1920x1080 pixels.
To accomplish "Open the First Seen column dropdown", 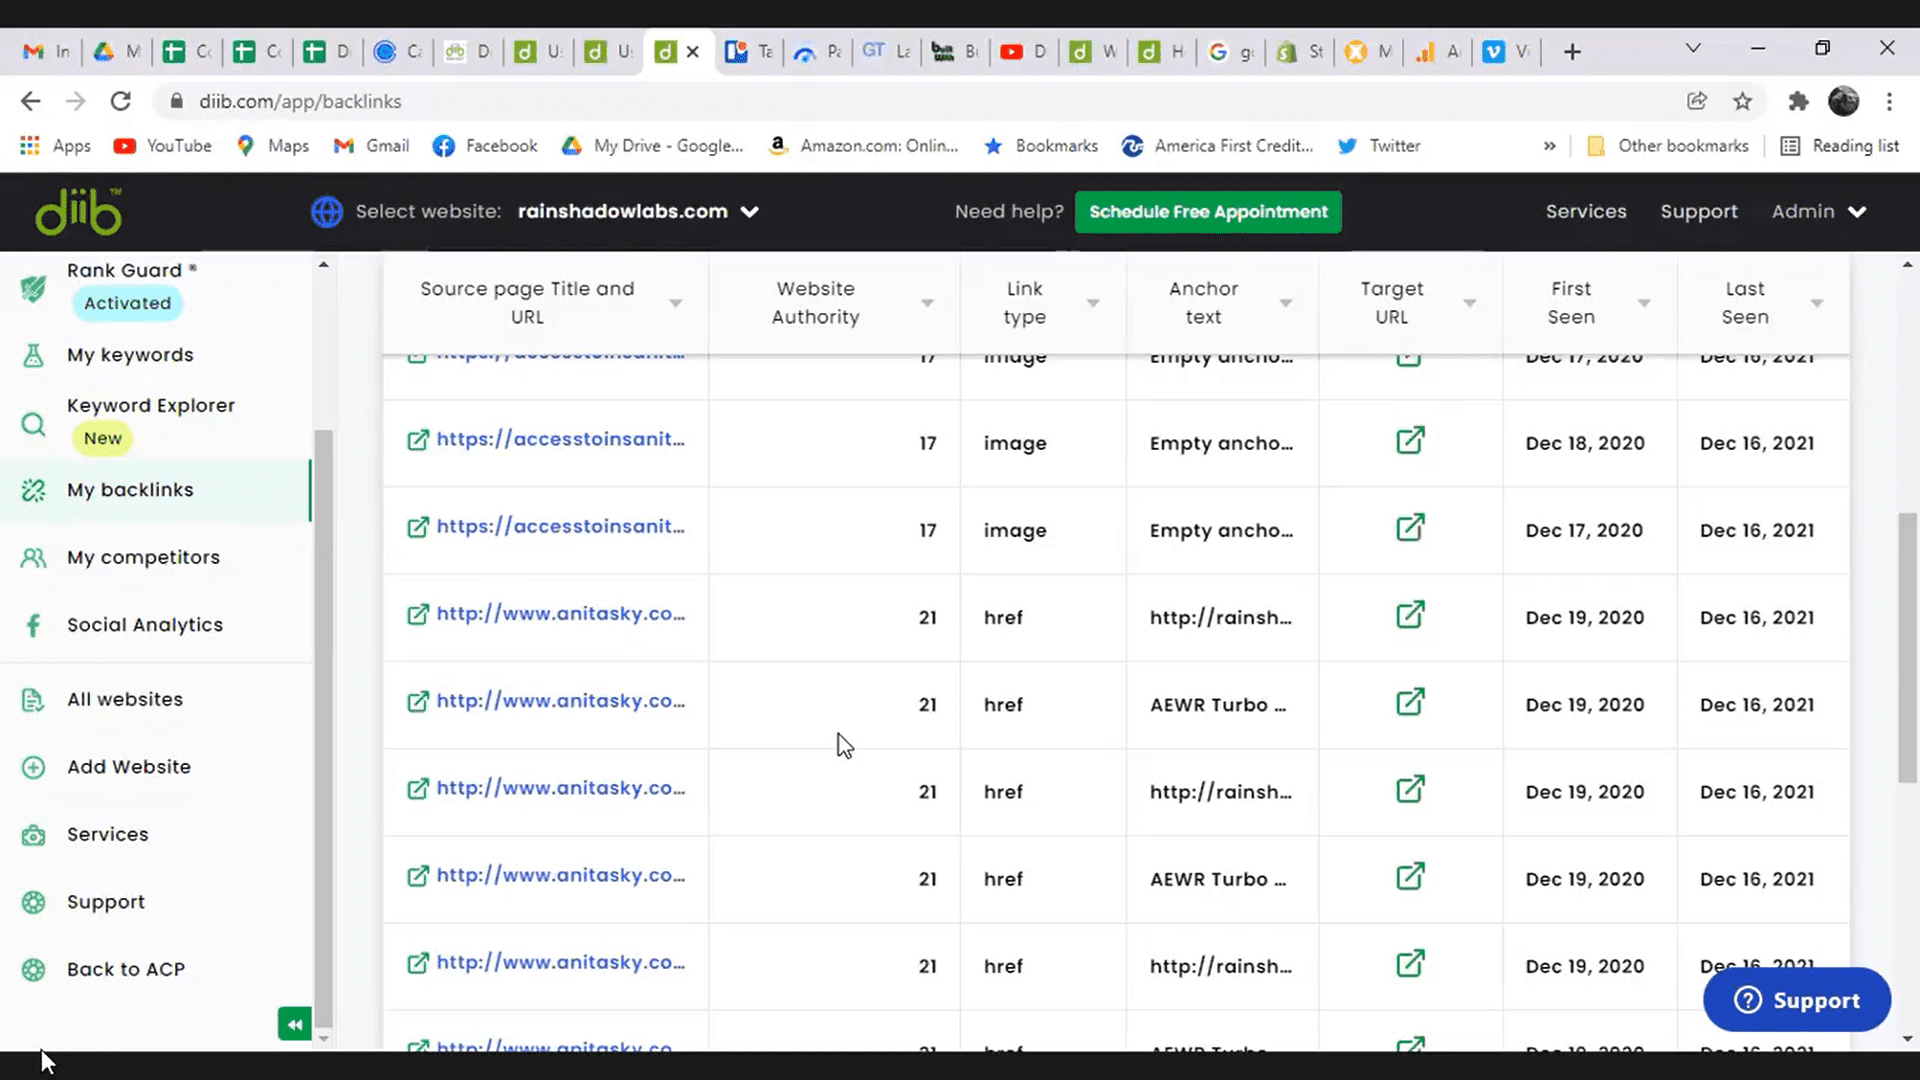I will 1643,303.
